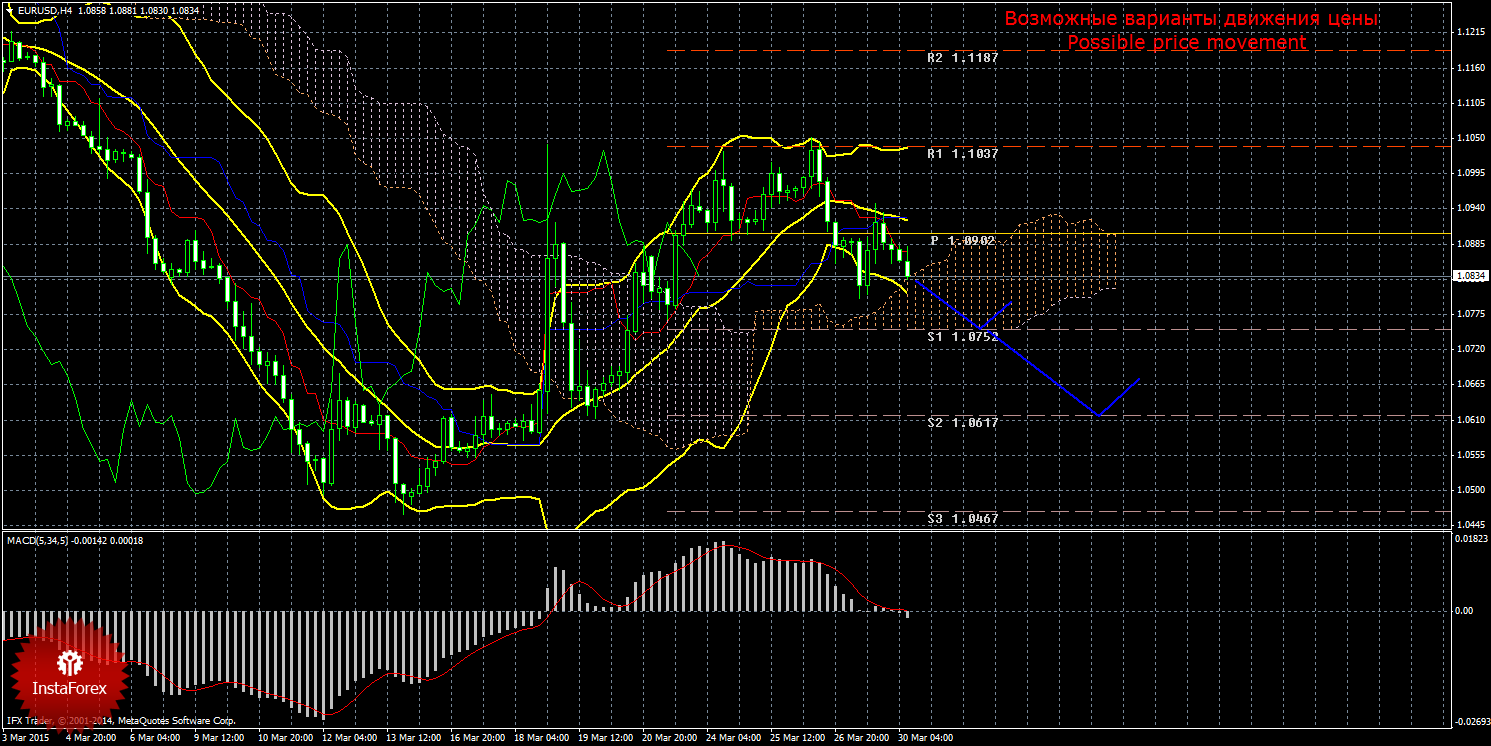Click the 30 Mar 04:00 time axis marker
The image size is (1491, 746).
pos(924,738)
